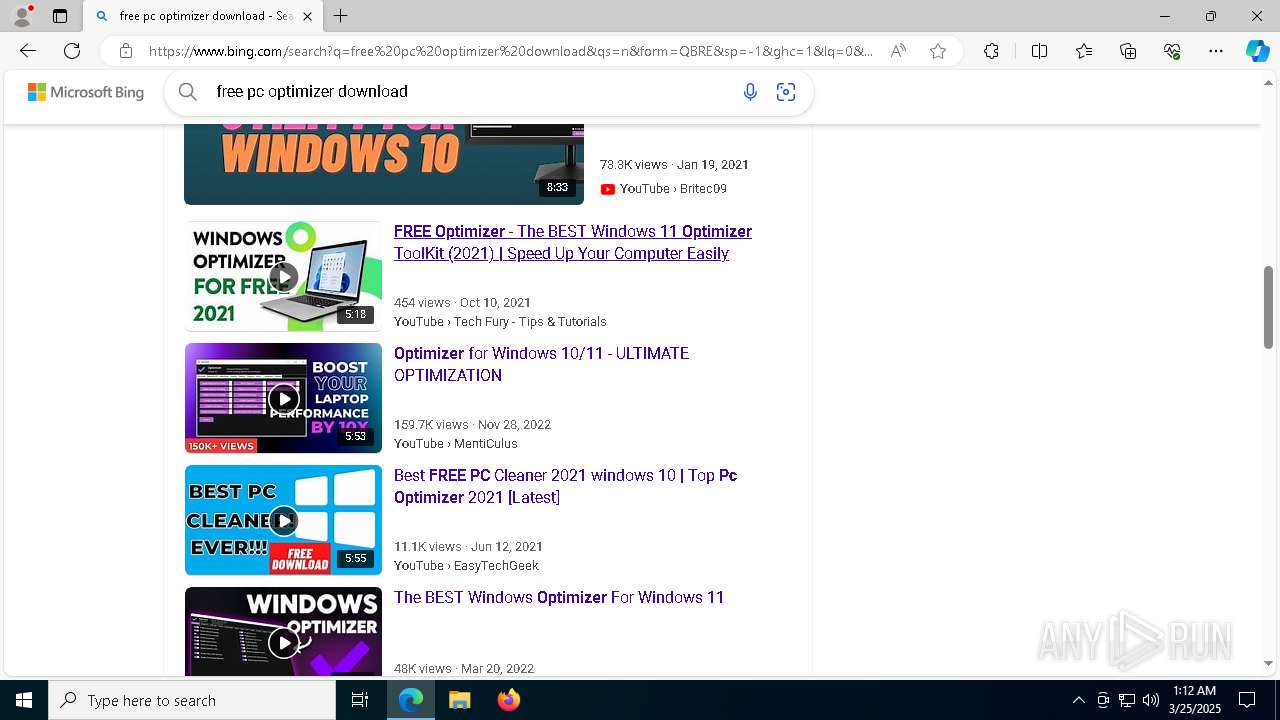Focus the Bing search box text
The image size is (1280, 720).
coord(312,91)
